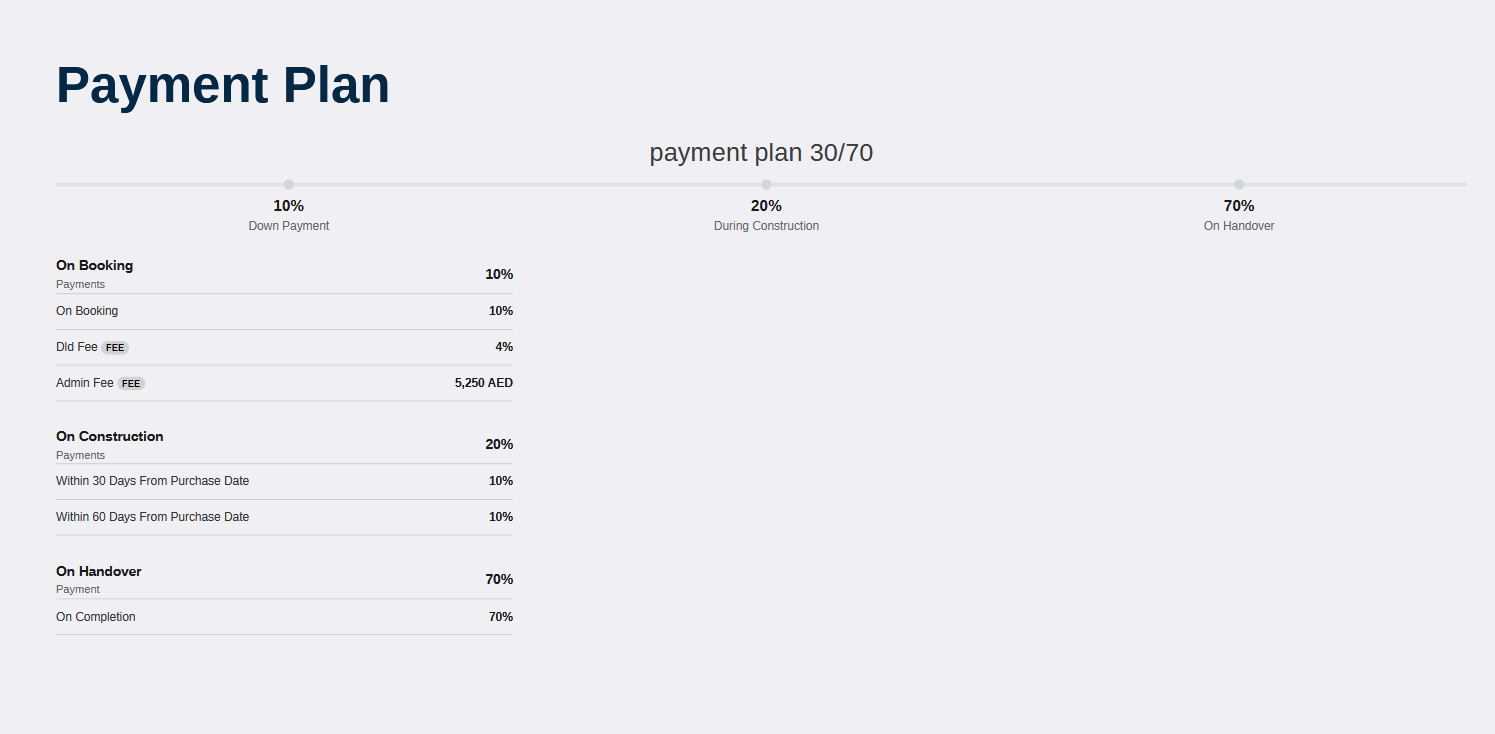Viewport: 1495px width, 734px height.
Task: Click the FEE badge beside Admin Fee
Action: coord(131,384)
